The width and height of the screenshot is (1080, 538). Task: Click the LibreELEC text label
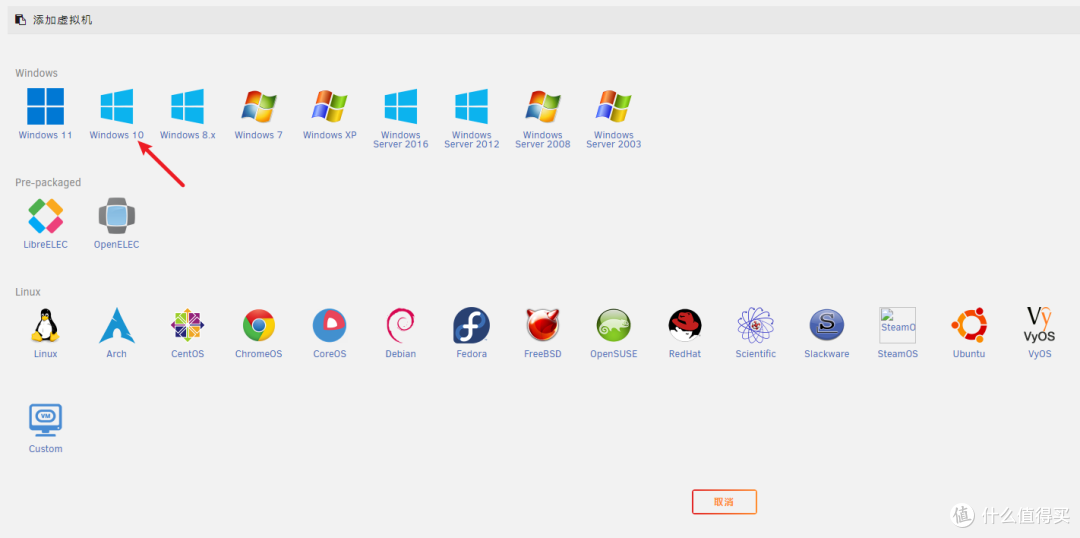pos(45,245)
